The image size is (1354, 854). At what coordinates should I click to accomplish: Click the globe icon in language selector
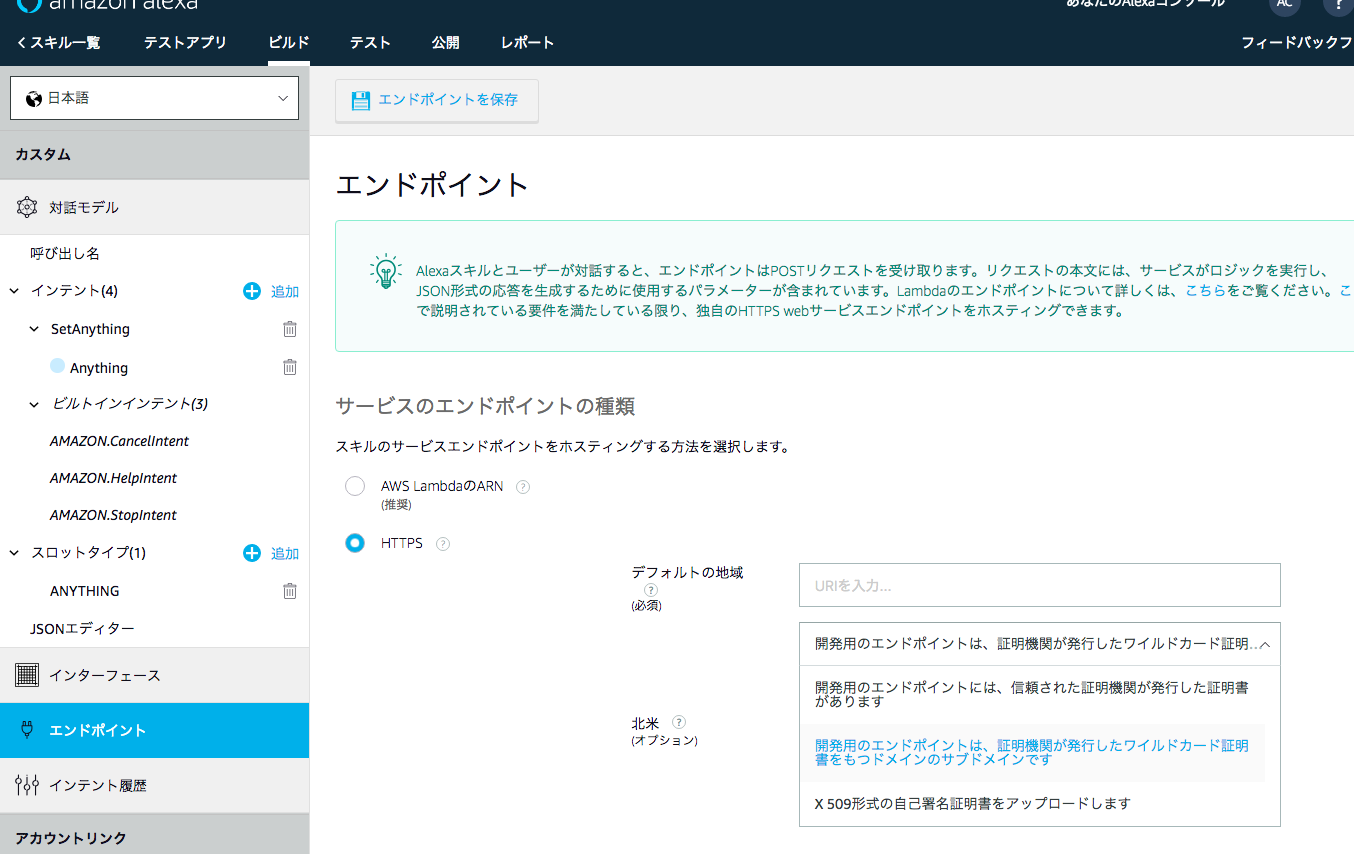coord(34,98)
